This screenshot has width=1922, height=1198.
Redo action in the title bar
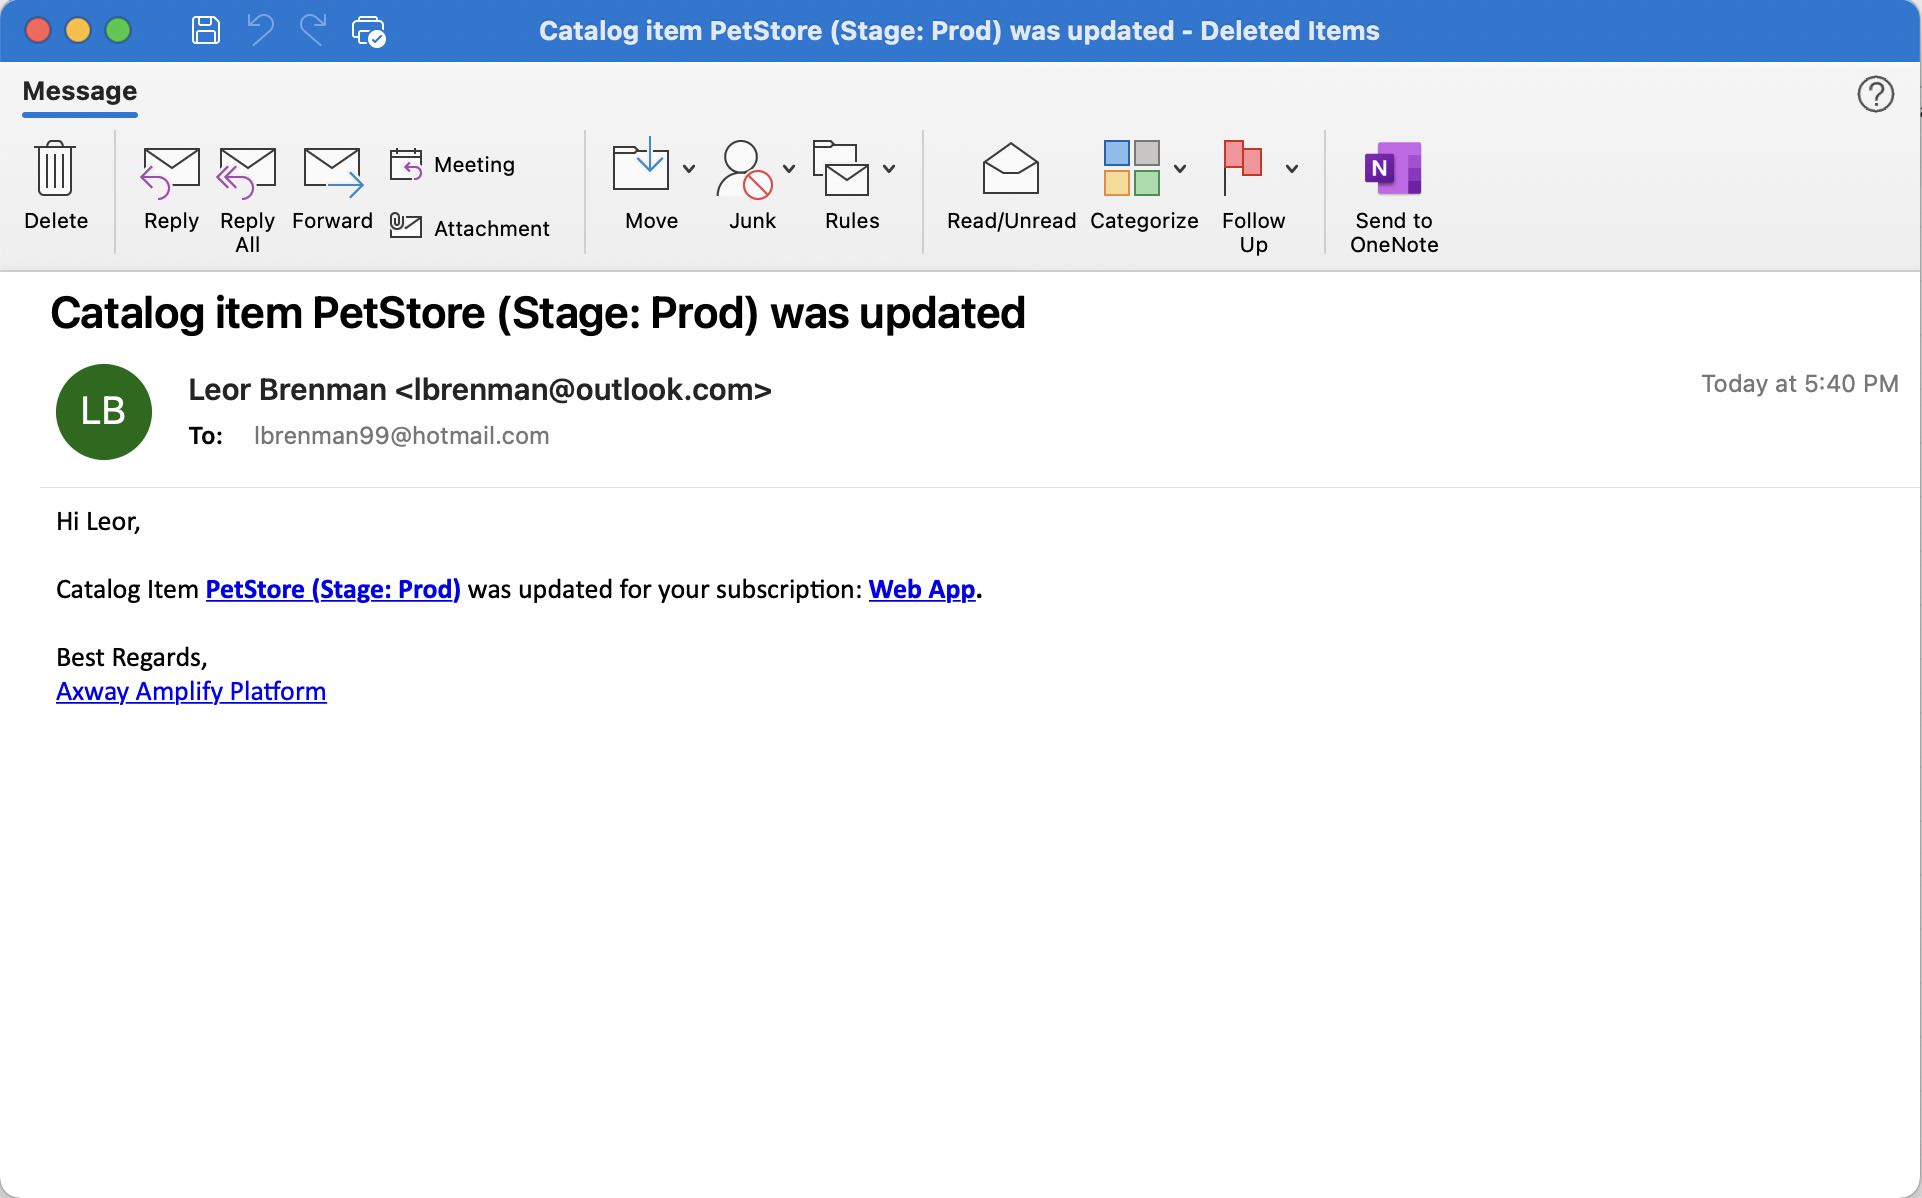pos(313,30)
